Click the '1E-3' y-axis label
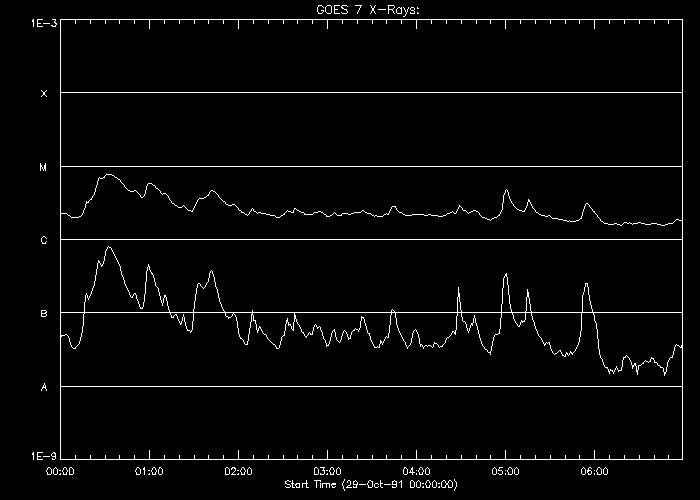The height and width of the screenshot is (500, 700). (x=44, y=23)
